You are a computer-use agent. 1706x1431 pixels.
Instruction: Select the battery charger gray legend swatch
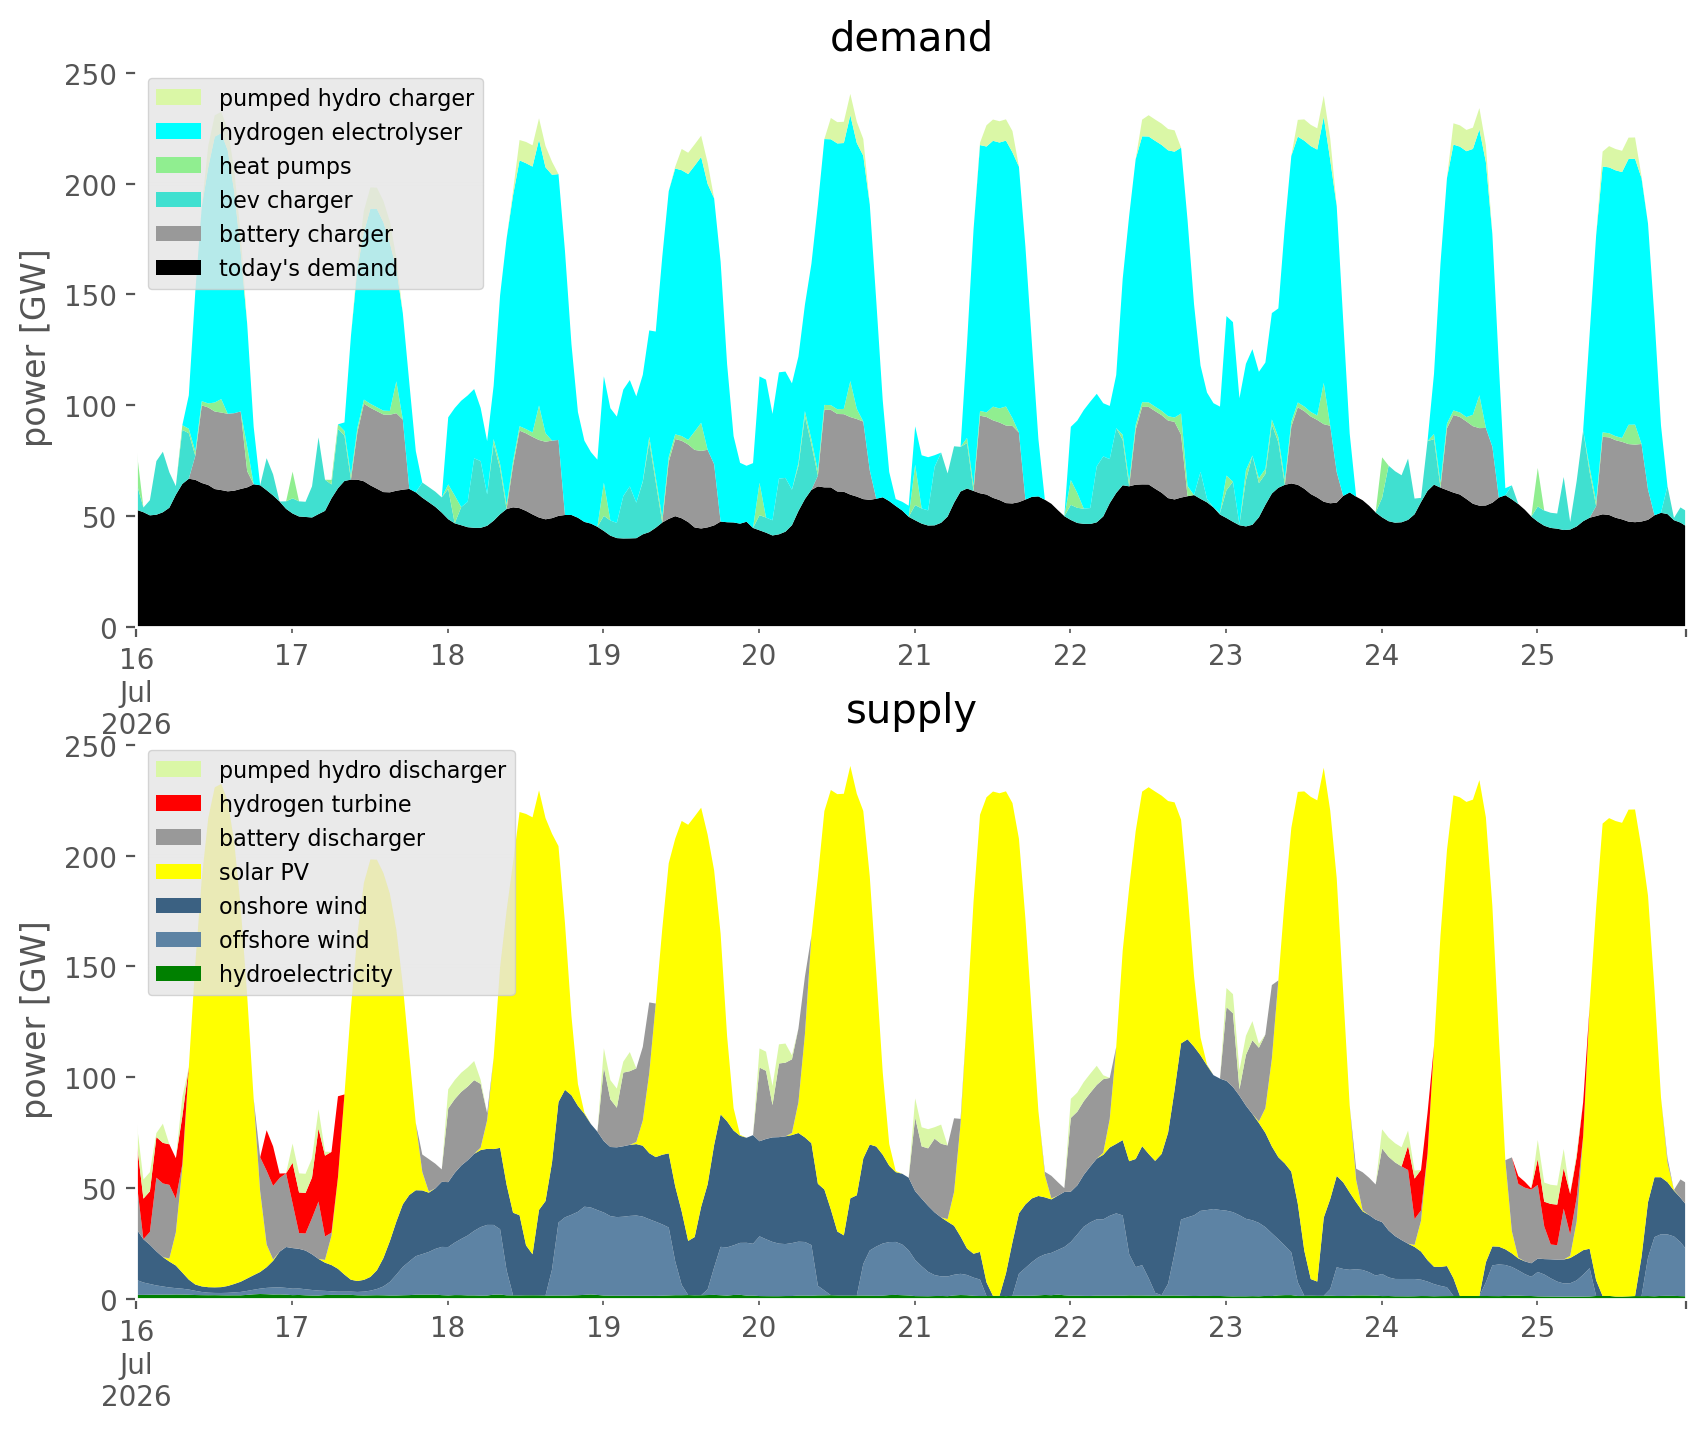point(179,234)
